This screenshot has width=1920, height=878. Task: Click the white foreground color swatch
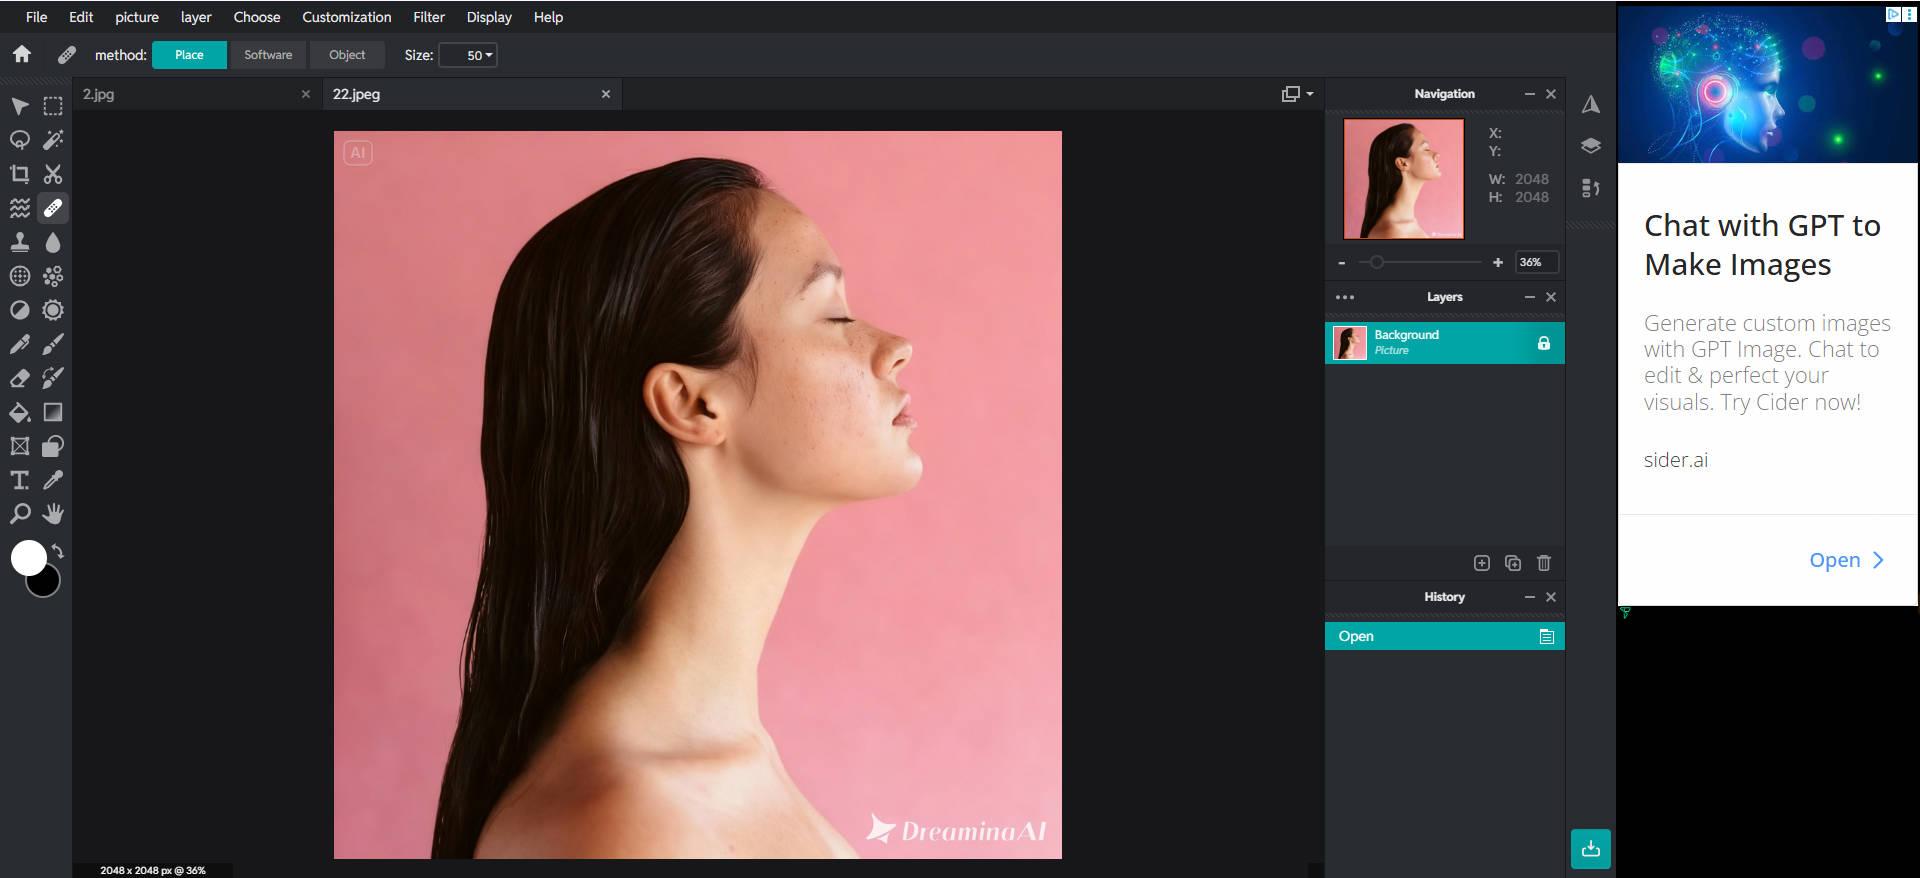[x=28, y=557]
